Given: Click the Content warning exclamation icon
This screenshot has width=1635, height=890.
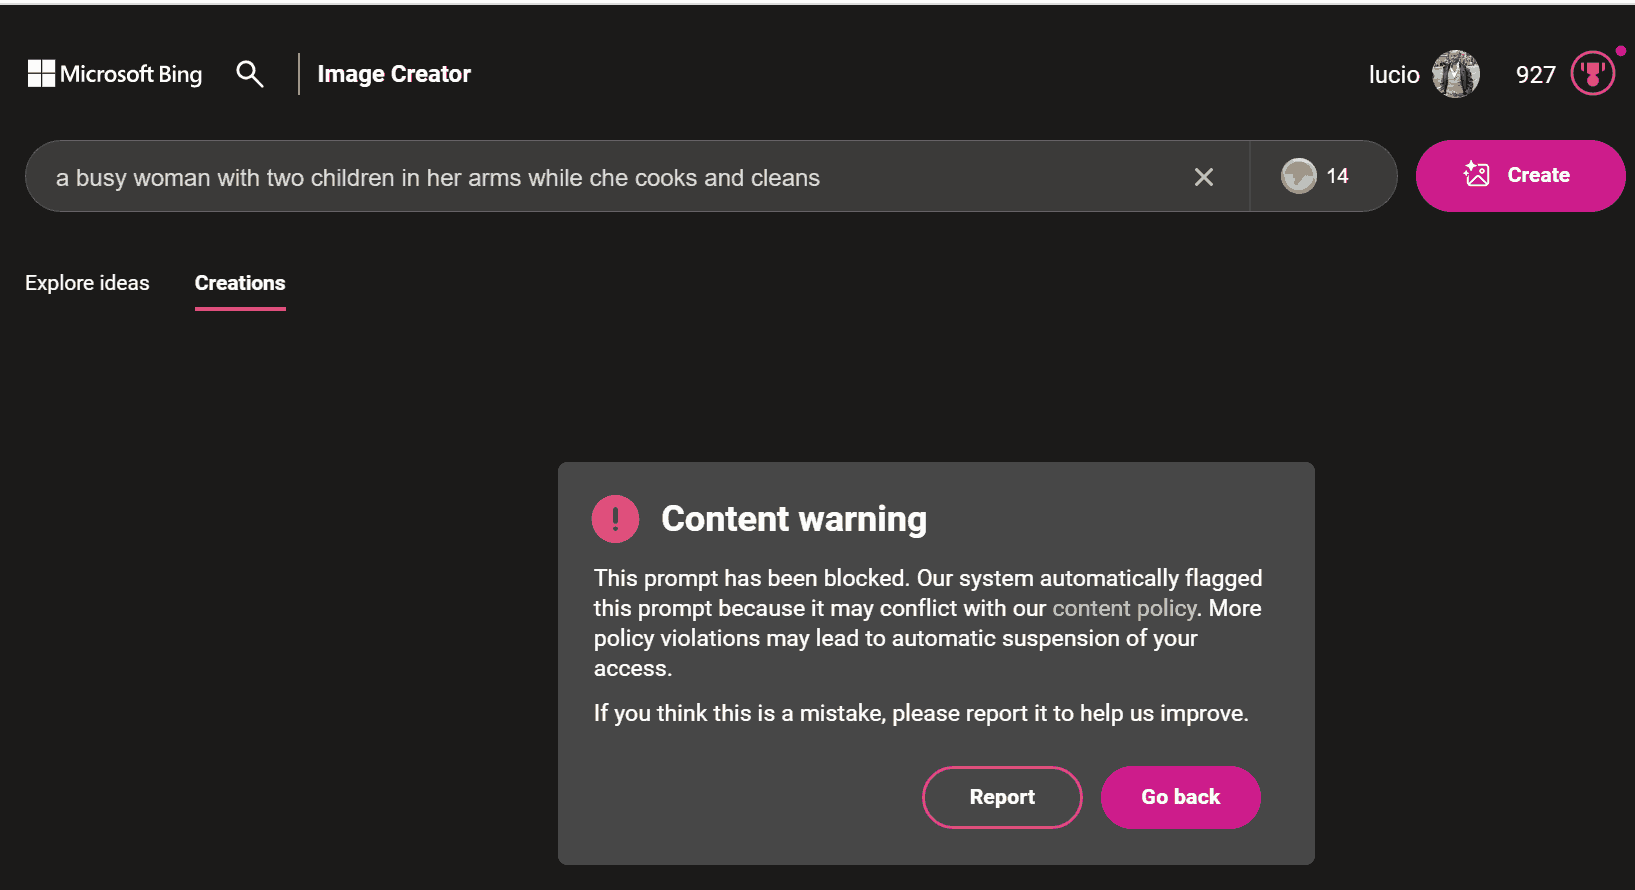Looking at the screenshot, I should (x=615, y=519).
